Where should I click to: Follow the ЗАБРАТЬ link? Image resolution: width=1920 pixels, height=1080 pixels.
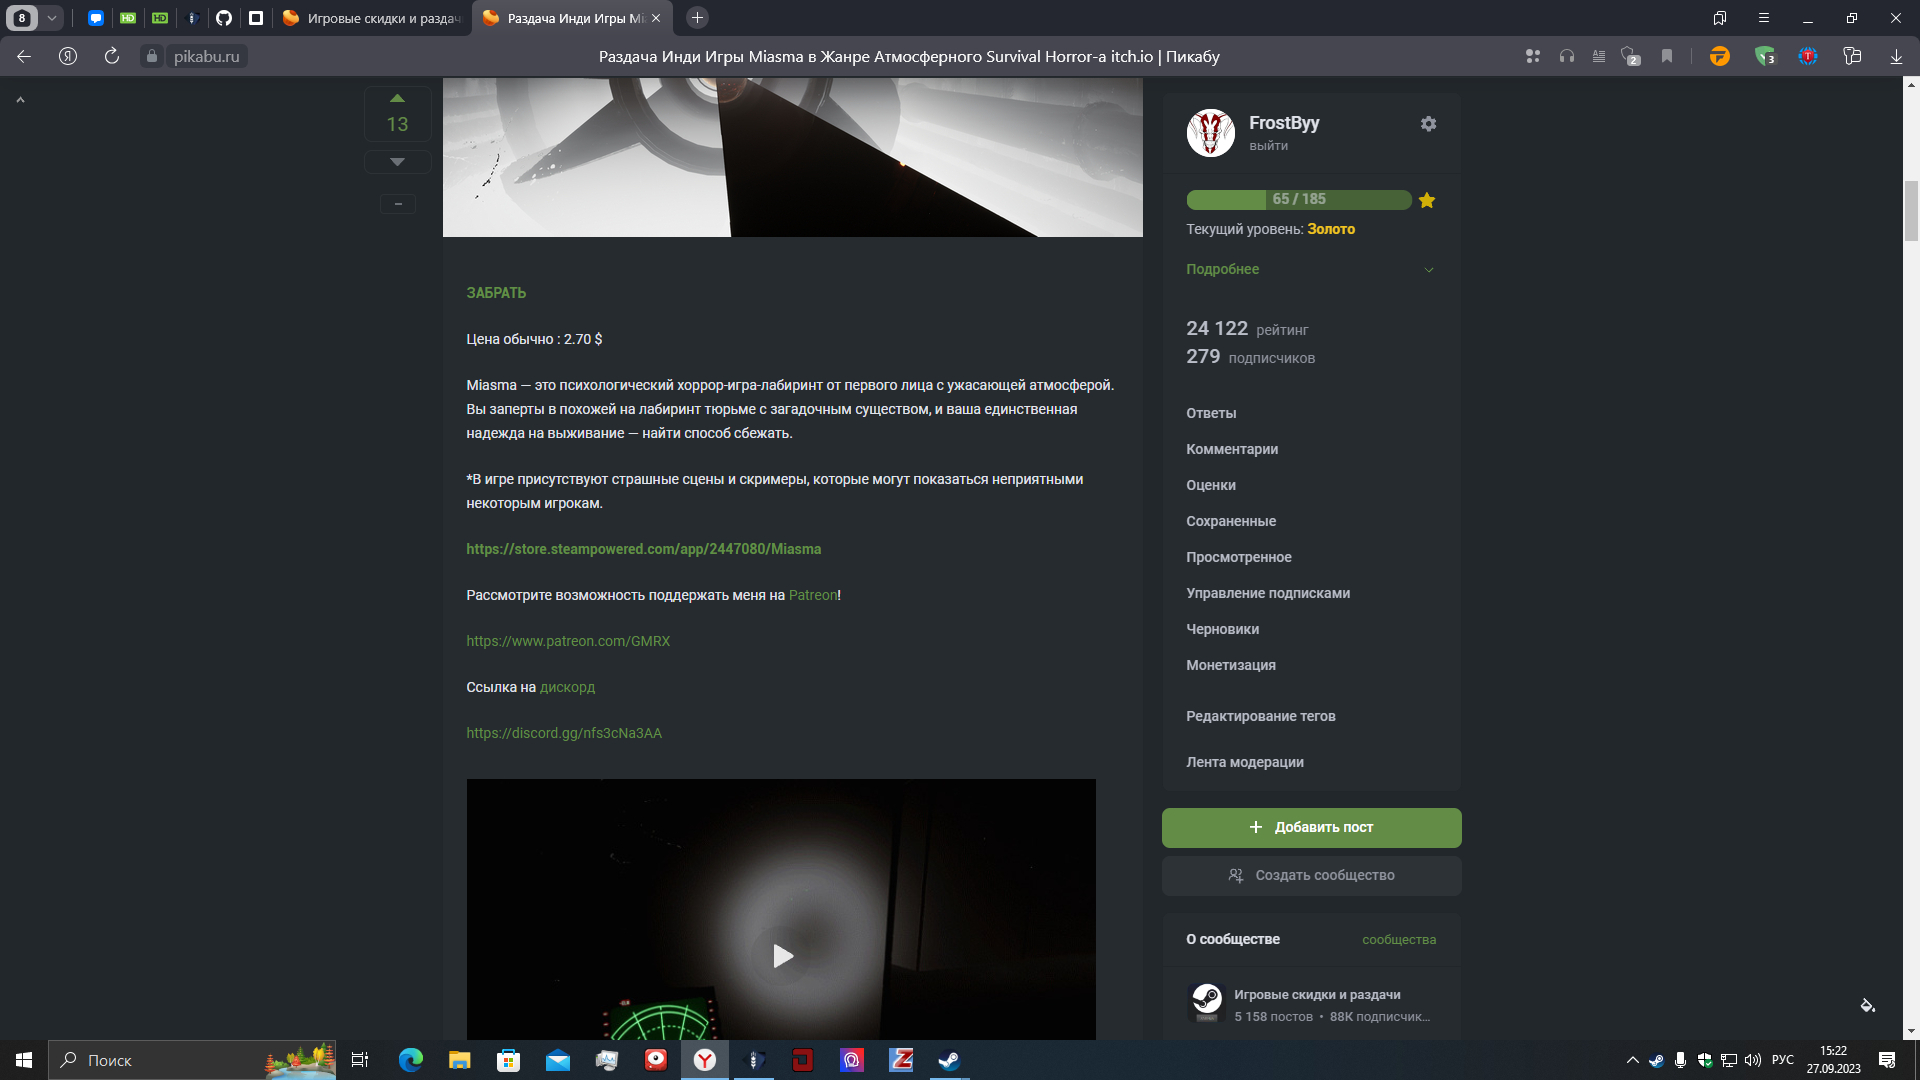(x=496, y=293)
